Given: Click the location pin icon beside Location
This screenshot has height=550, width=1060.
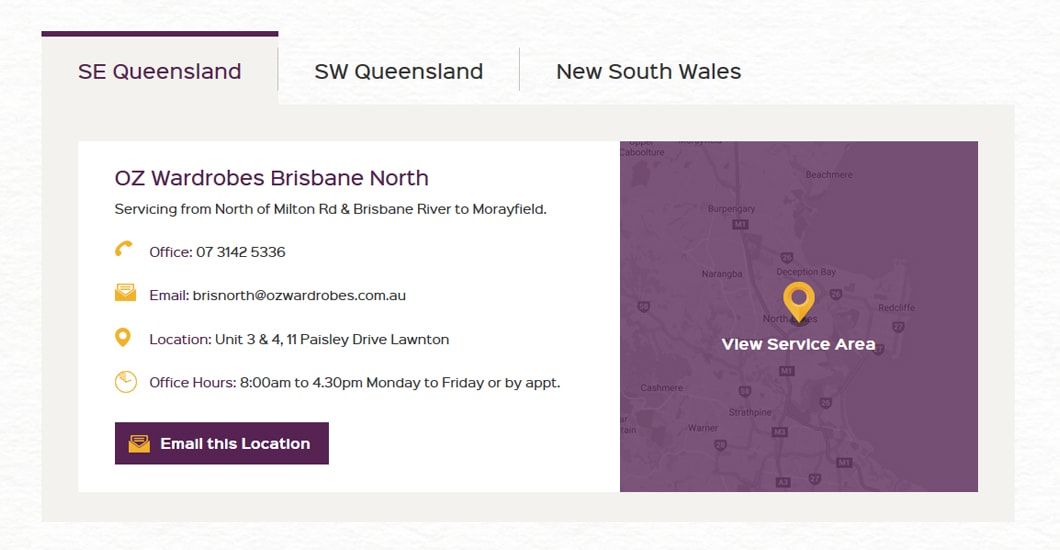Looking at the screenshot, I should tap(122, 337).
